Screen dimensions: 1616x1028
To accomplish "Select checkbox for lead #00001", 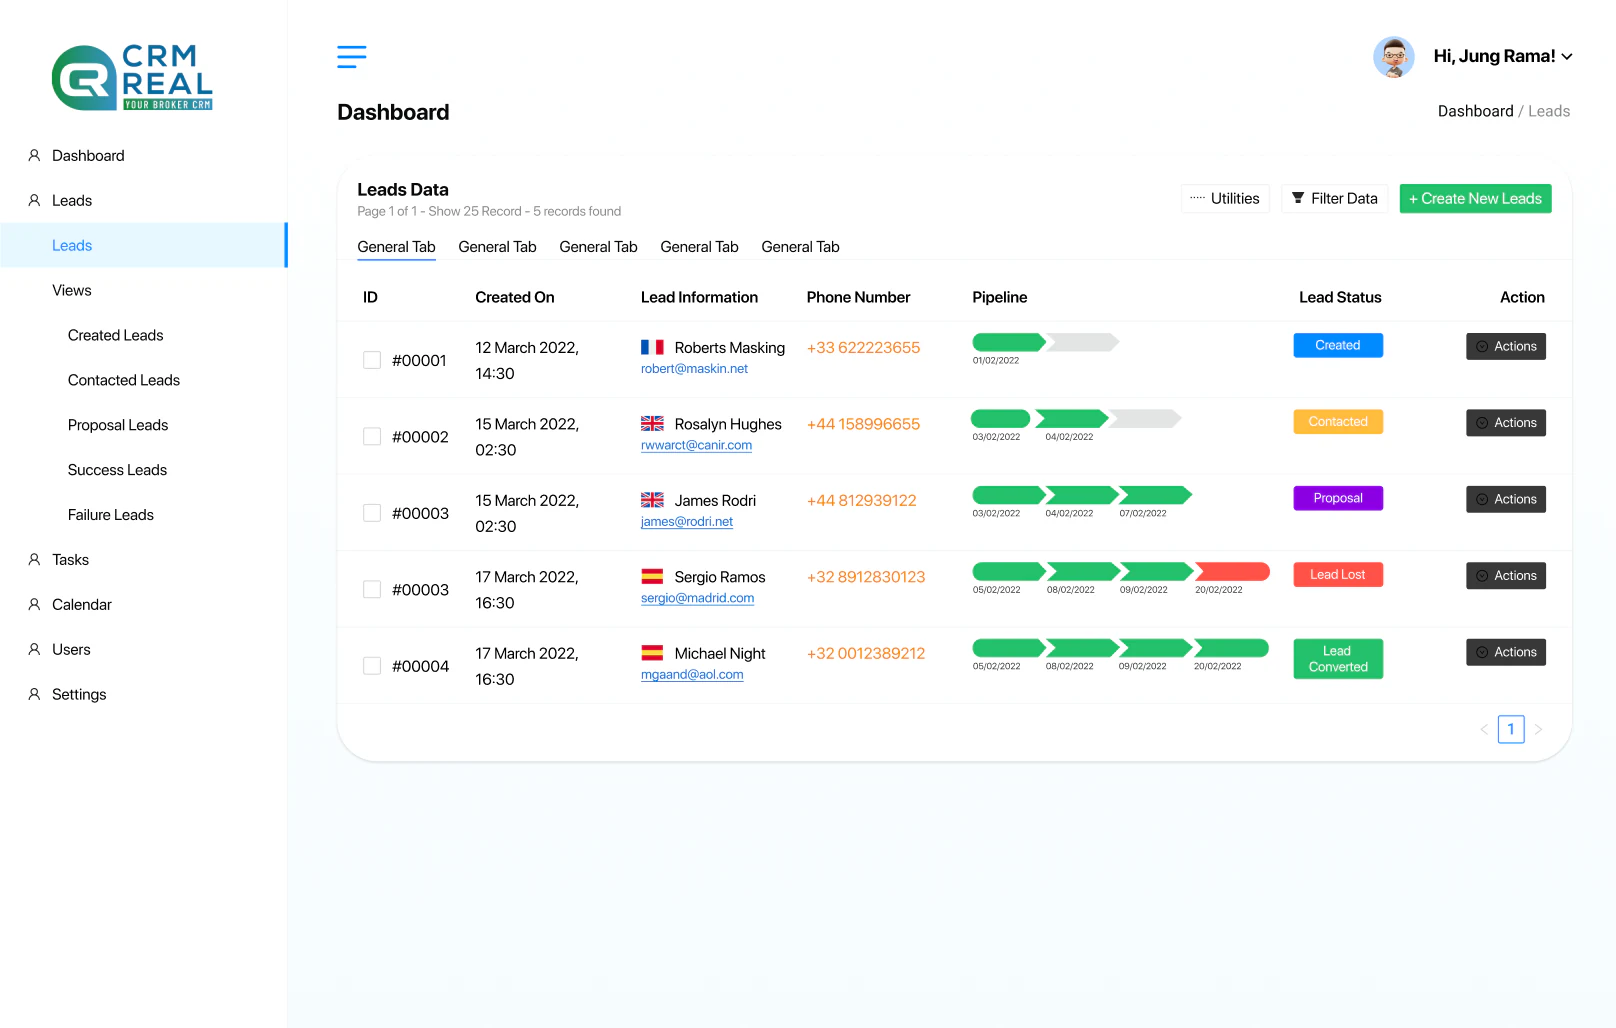I will pos(372,360).
